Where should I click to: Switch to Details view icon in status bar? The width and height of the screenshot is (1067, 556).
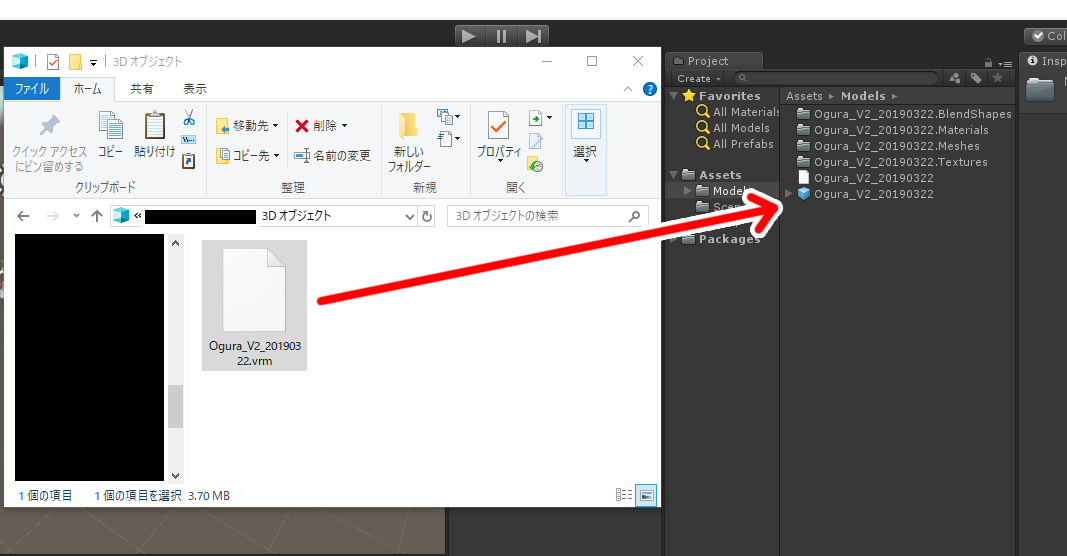[624, 495]
